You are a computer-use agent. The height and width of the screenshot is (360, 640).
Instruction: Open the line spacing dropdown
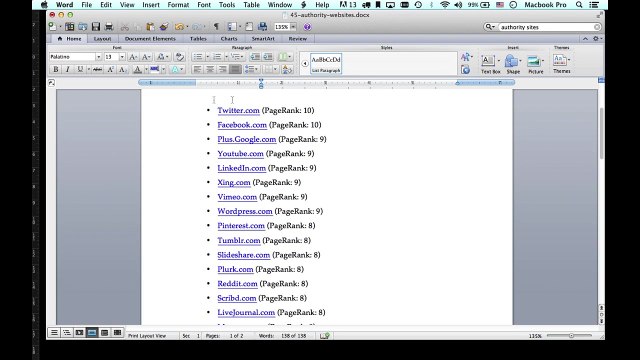251,70
